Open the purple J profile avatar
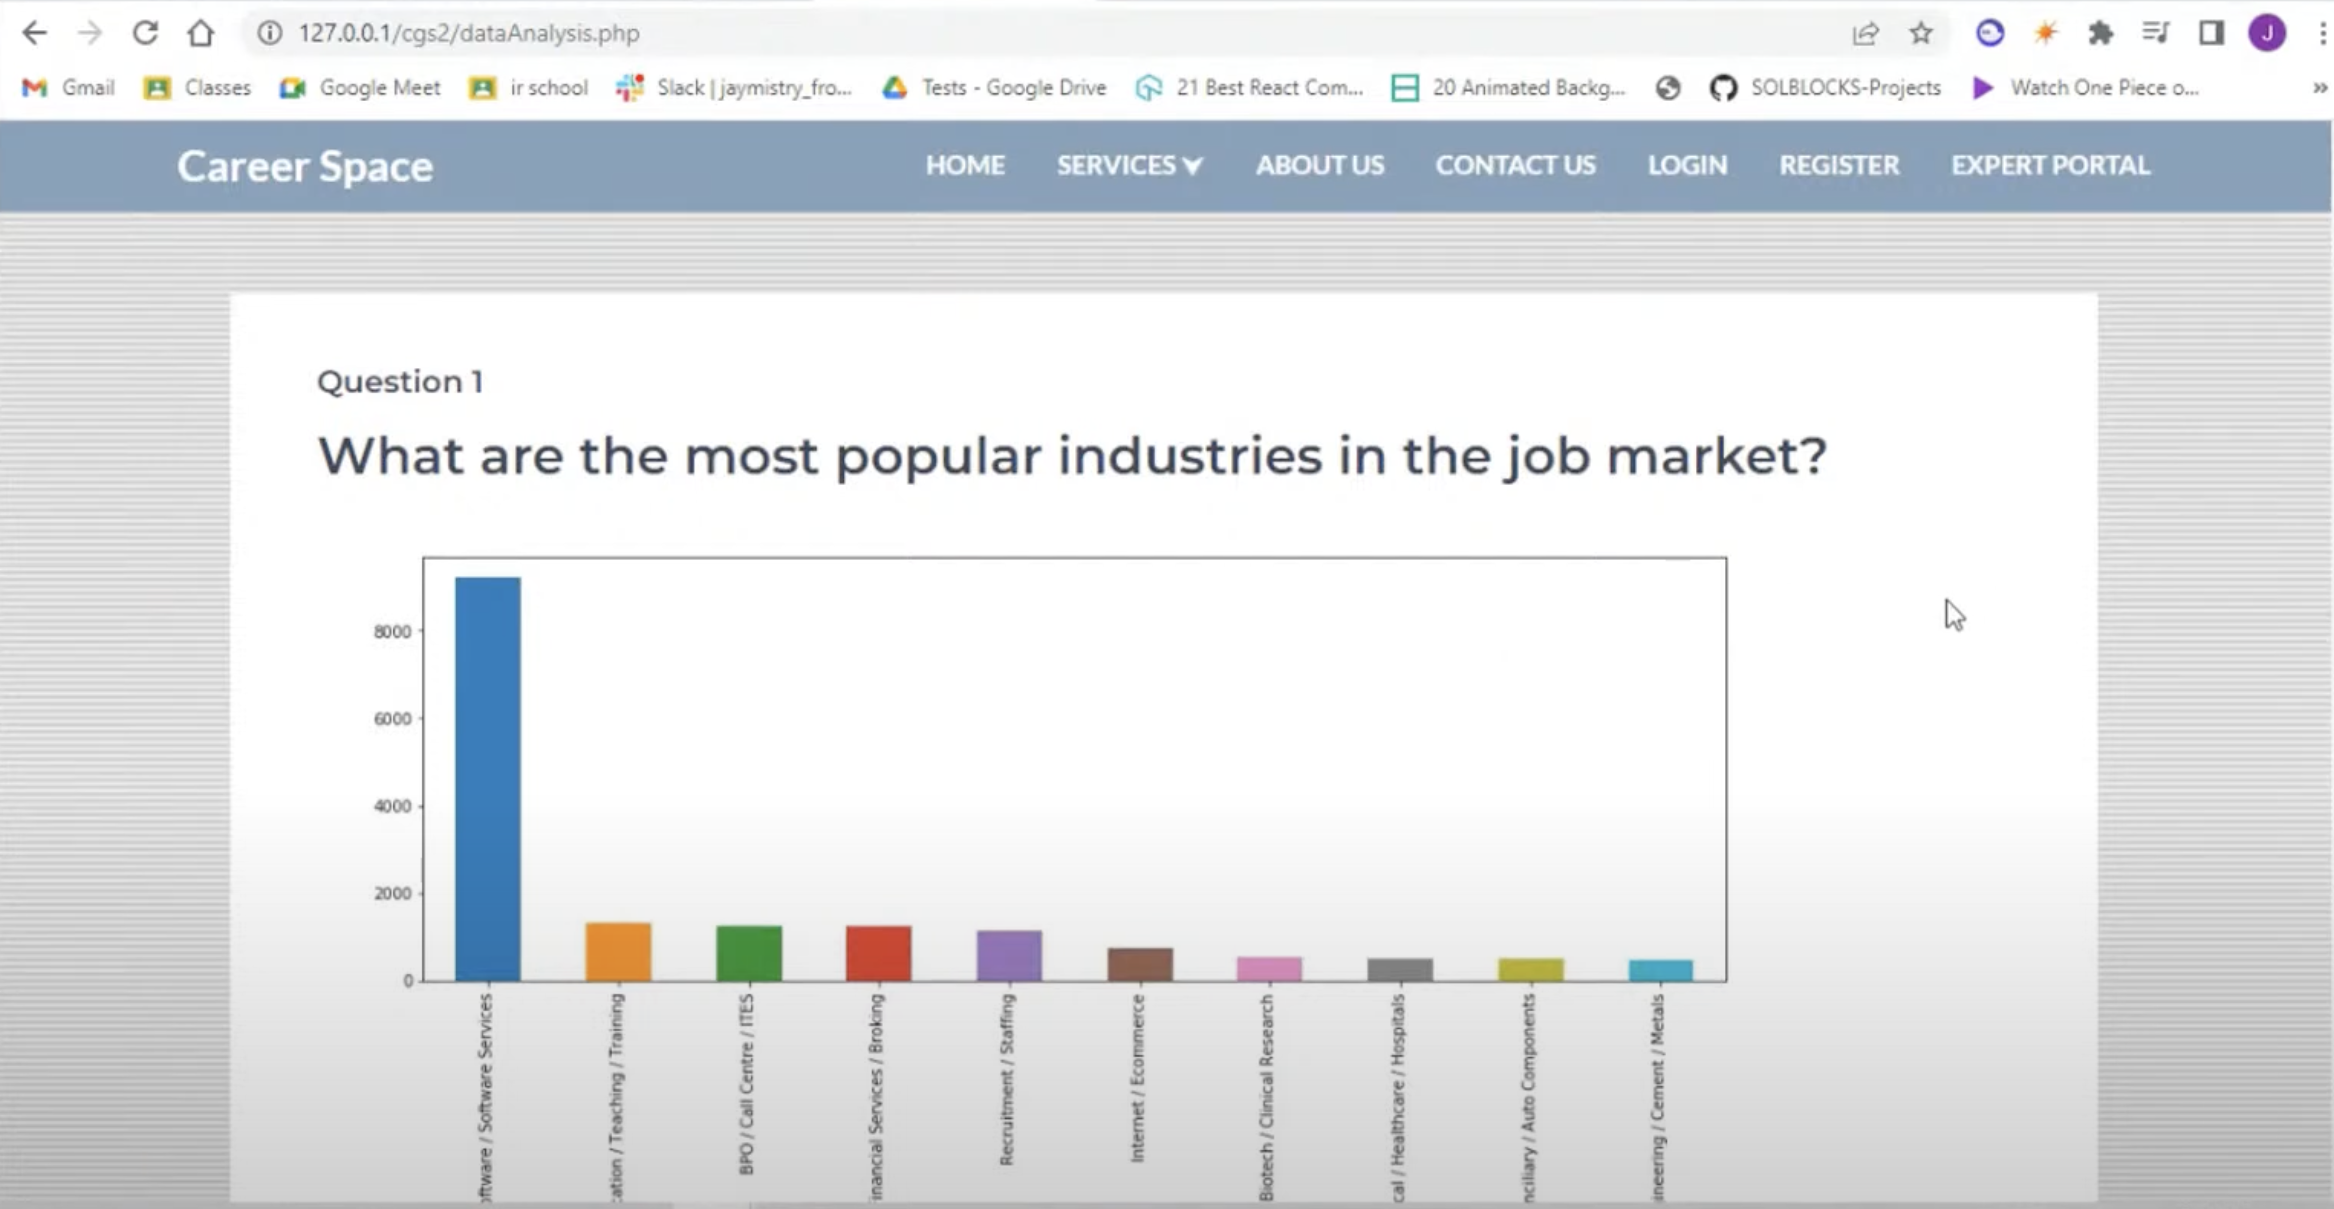Screen dimensions: 2334x1209 coord(2266,33)
